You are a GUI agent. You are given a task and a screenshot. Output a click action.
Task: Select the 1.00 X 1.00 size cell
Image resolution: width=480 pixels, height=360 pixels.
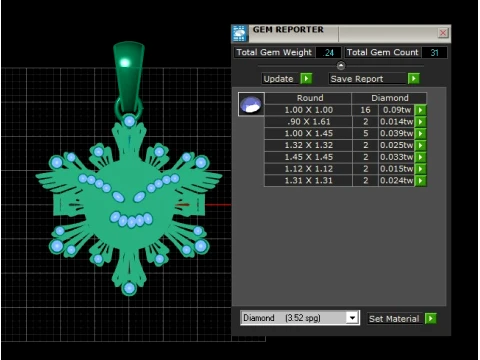(308, 110)
